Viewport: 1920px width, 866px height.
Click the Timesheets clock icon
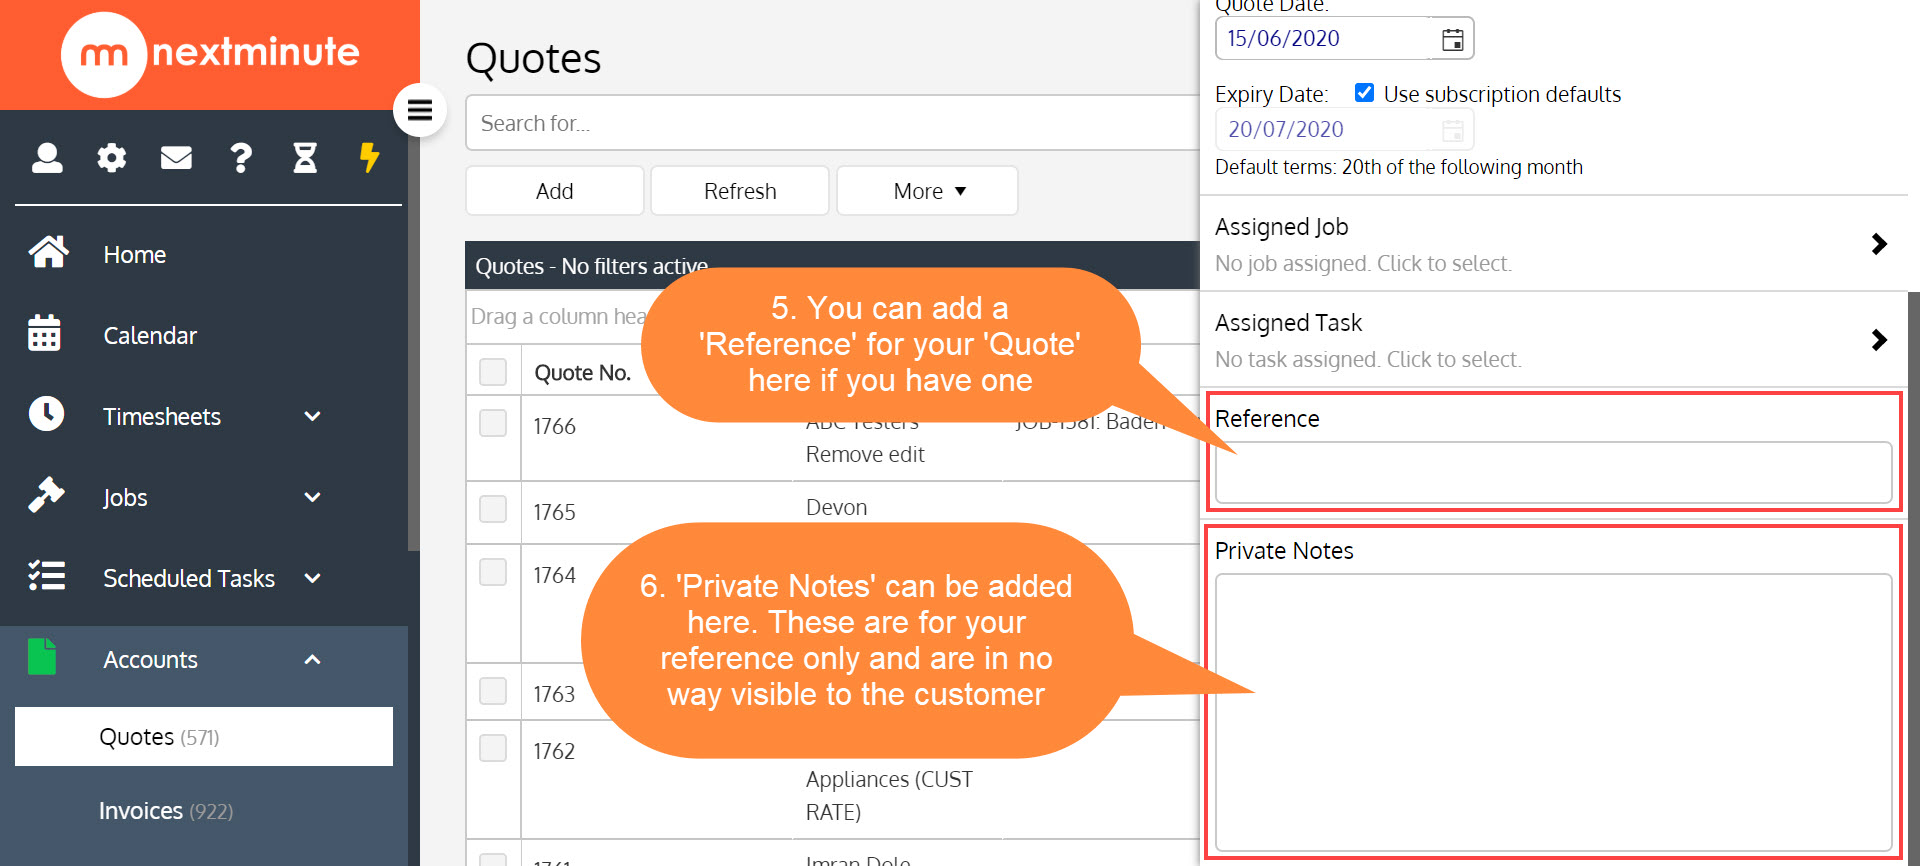coord(46,414)
